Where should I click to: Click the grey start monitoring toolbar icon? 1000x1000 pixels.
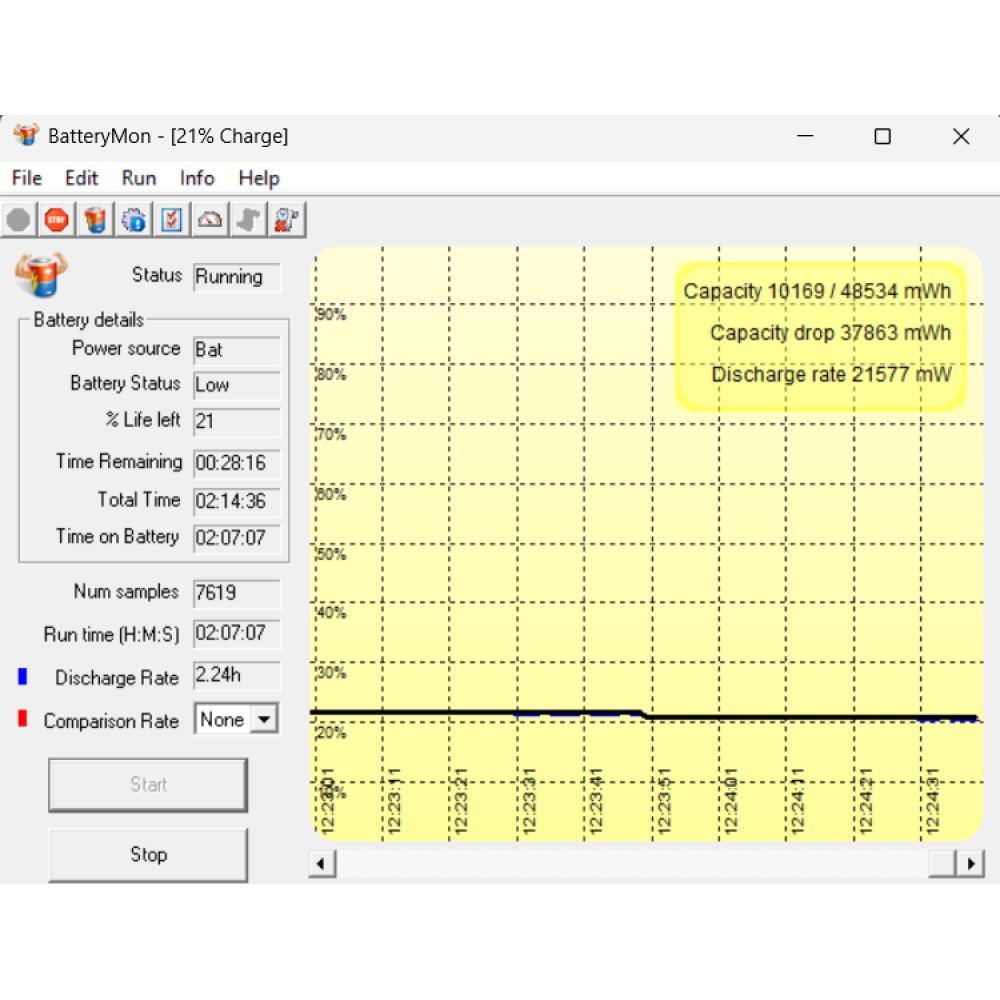18,220
